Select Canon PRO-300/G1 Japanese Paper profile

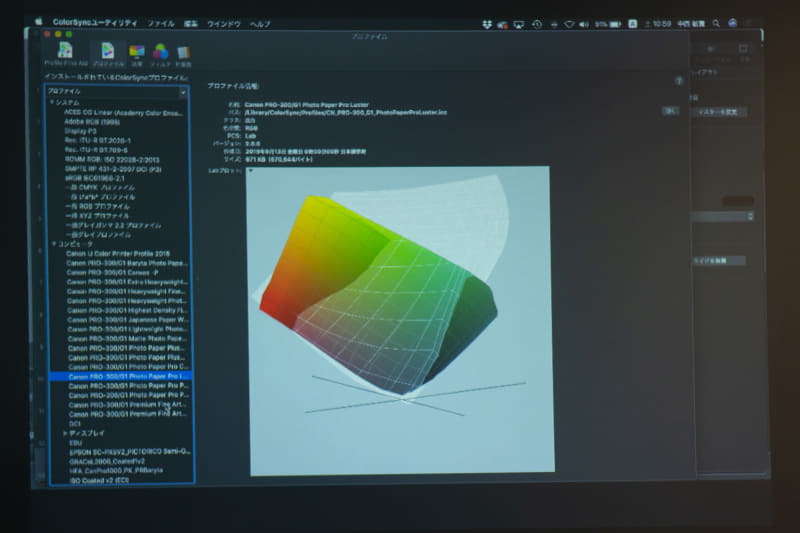(128, 320)
